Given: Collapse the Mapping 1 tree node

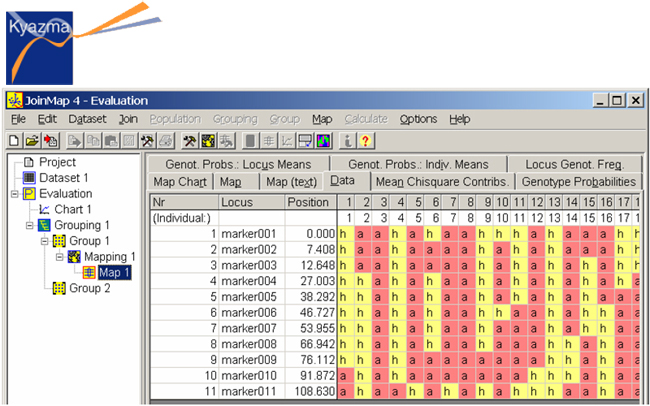Looking at the screenshot, I should [60, 257].
